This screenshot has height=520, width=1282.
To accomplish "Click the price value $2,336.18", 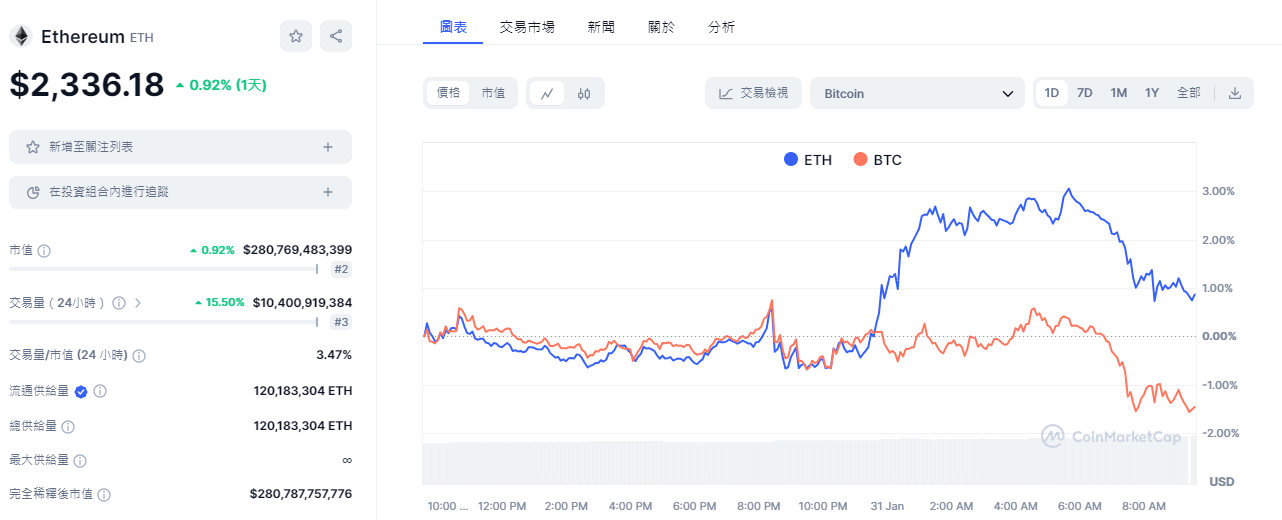I will [87, 85].
